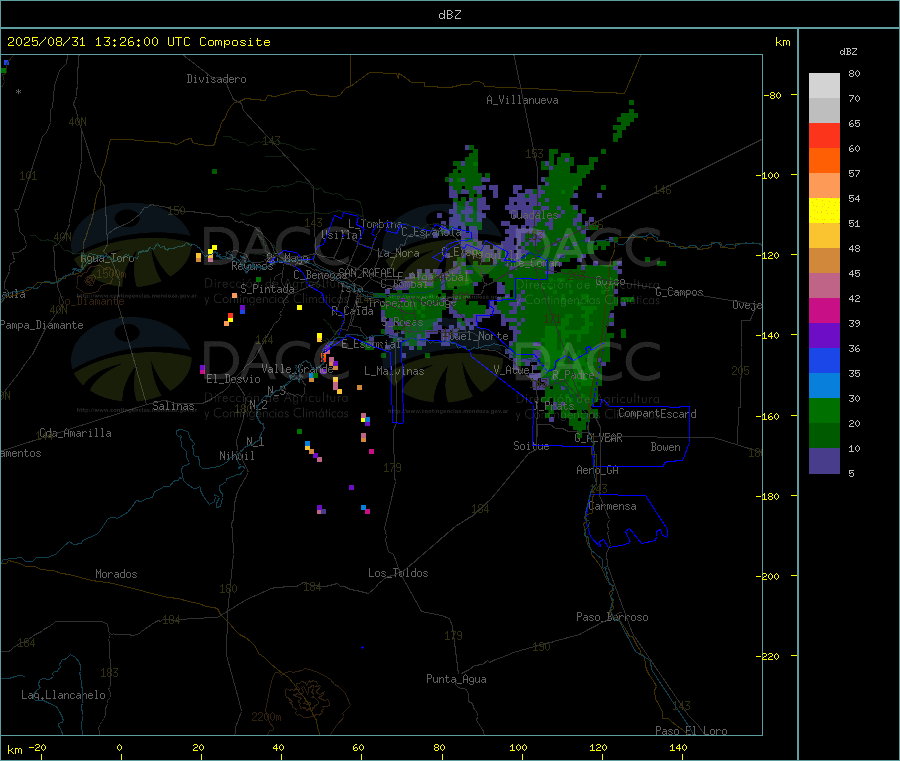The height and width of the screenshot is (761, 900).
Task: Click the Morados map label
Action: click(116, 574)
